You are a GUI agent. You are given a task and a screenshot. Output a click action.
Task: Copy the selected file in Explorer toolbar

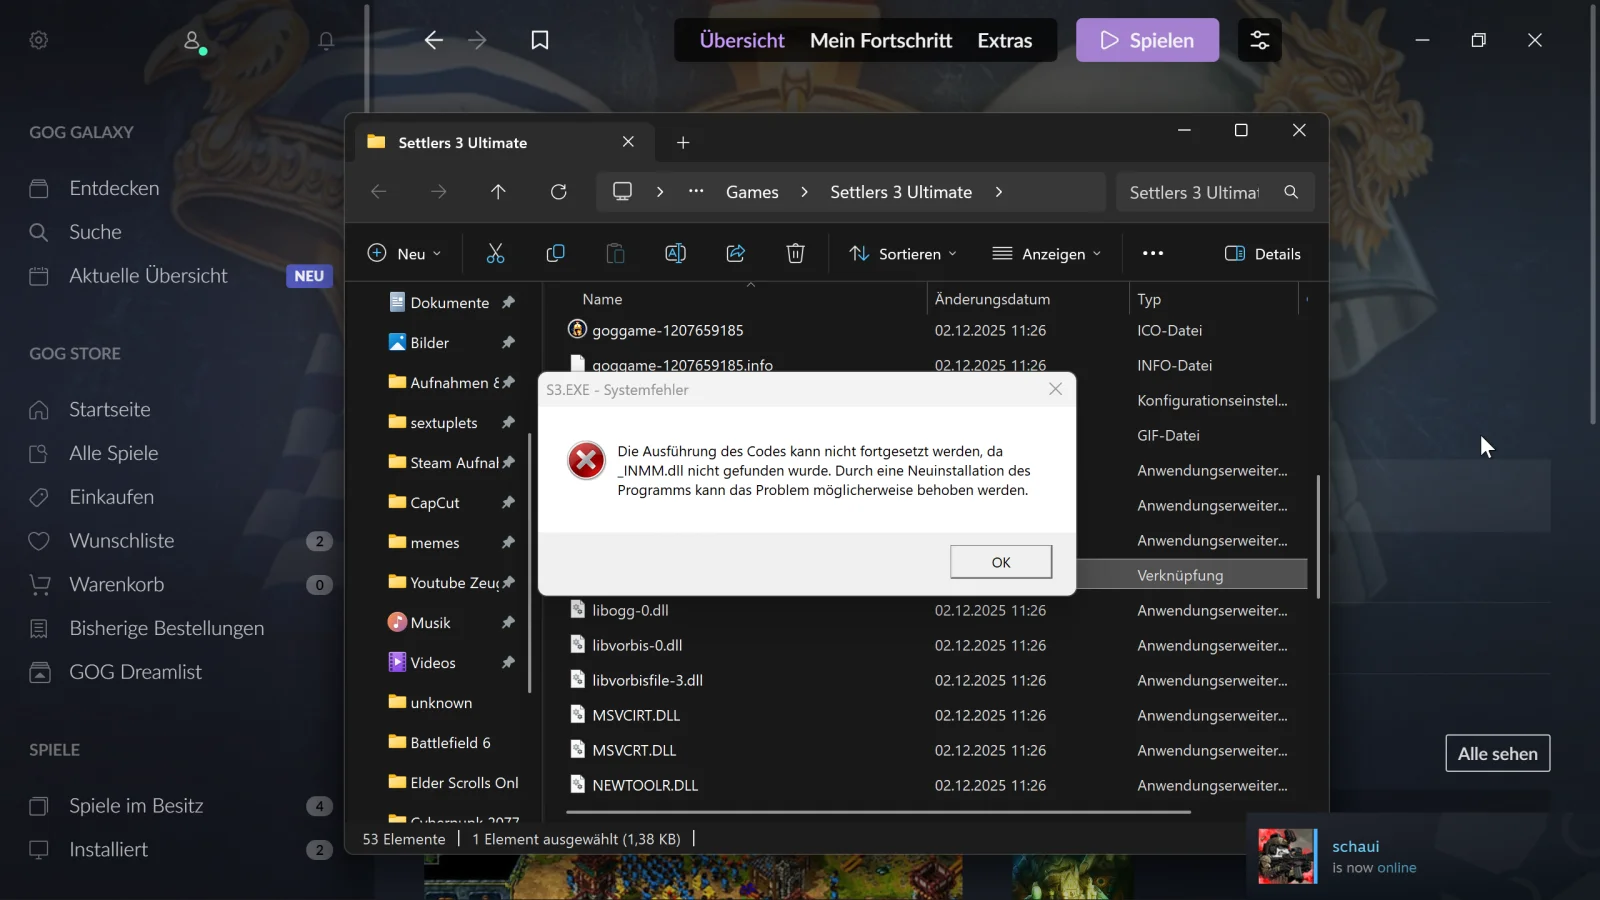(555, 254)
